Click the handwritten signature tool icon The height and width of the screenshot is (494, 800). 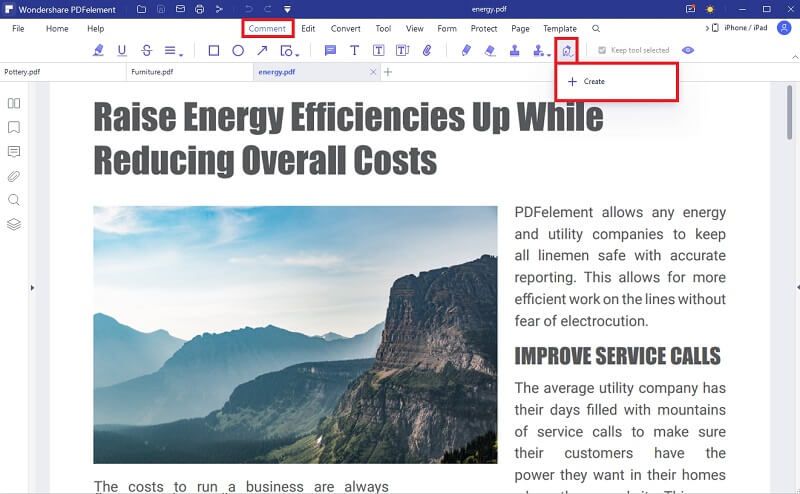tap(567, 50)
